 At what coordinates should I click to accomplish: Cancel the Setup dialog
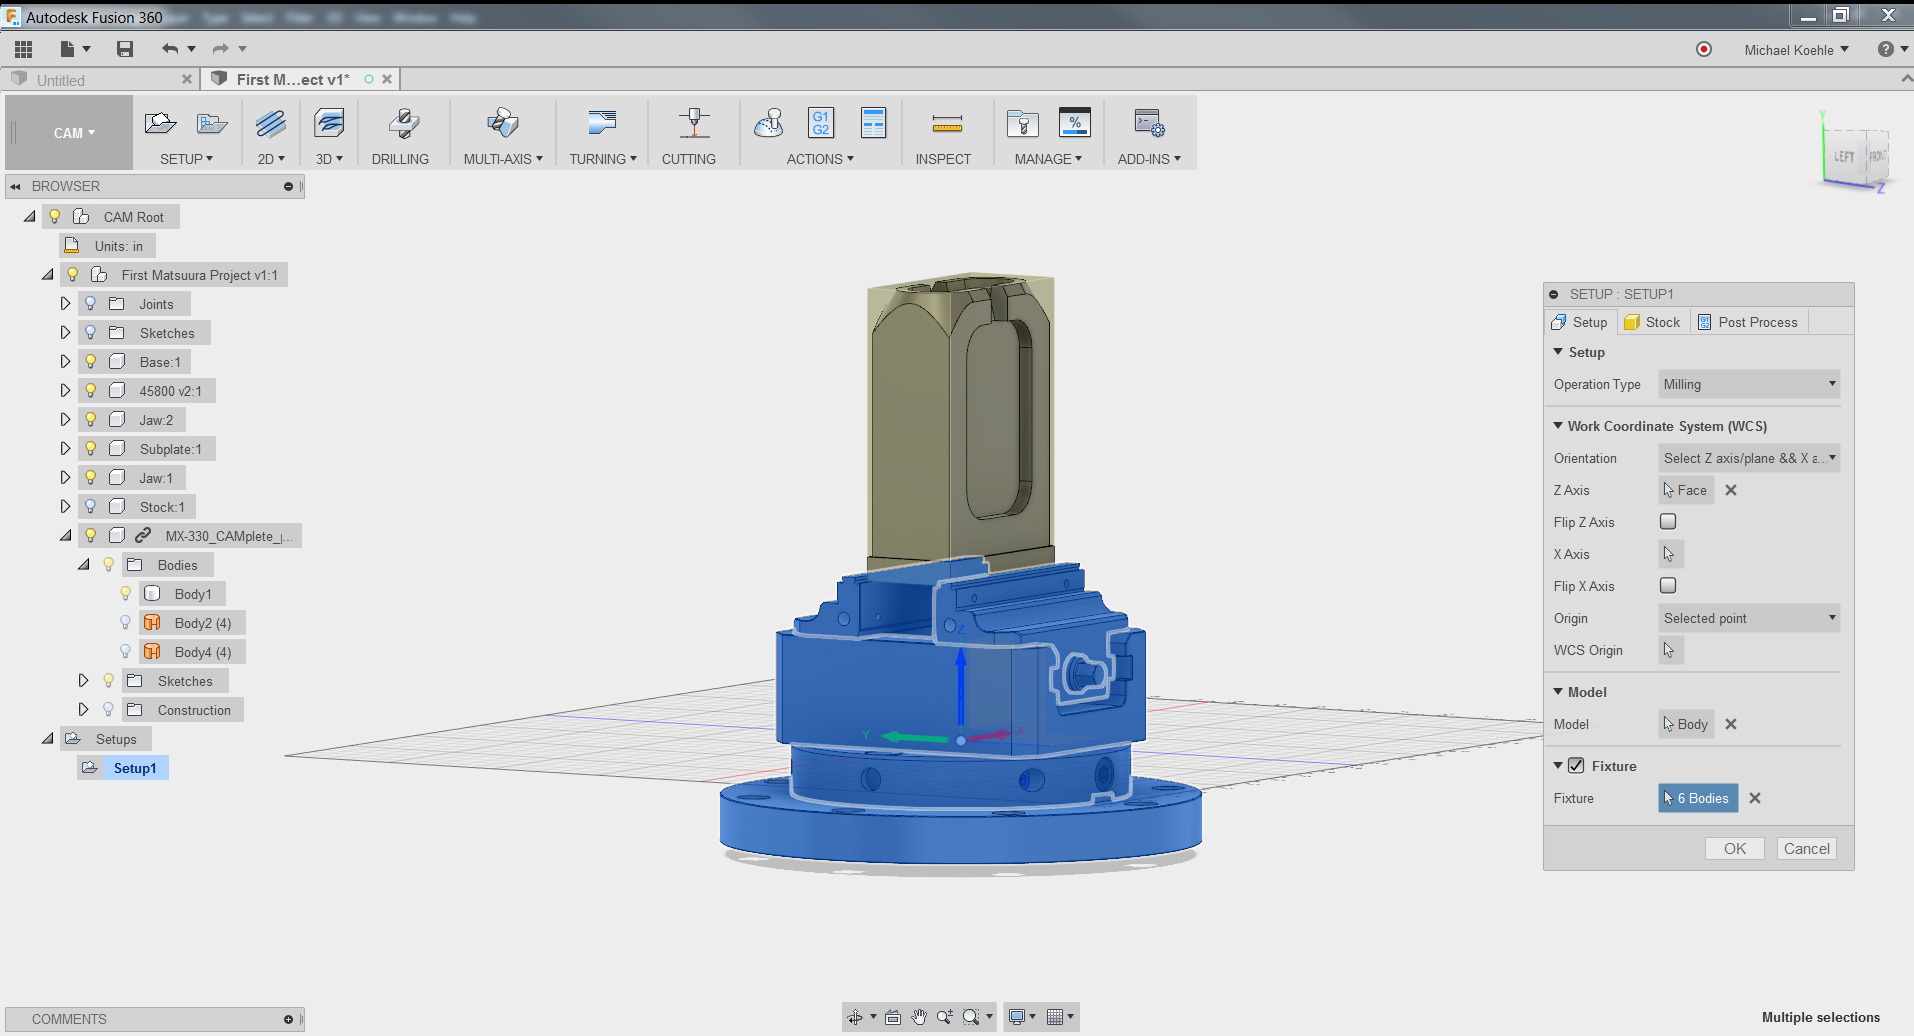coord(1807,848)
